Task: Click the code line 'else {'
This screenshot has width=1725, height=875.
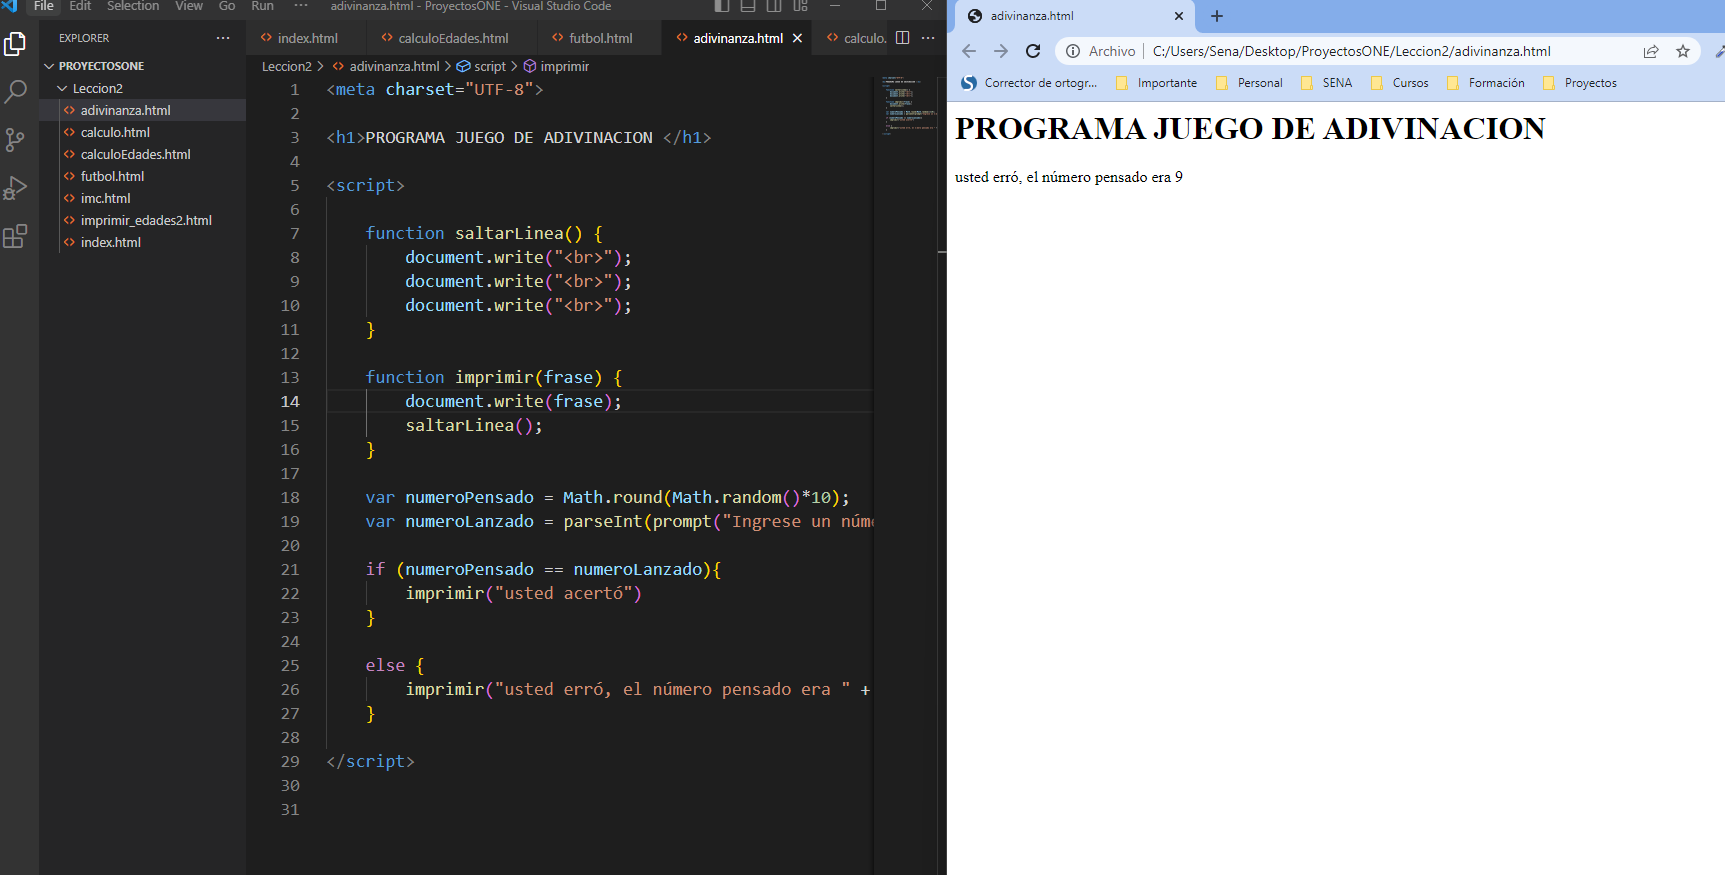Action: pos(395,665)
